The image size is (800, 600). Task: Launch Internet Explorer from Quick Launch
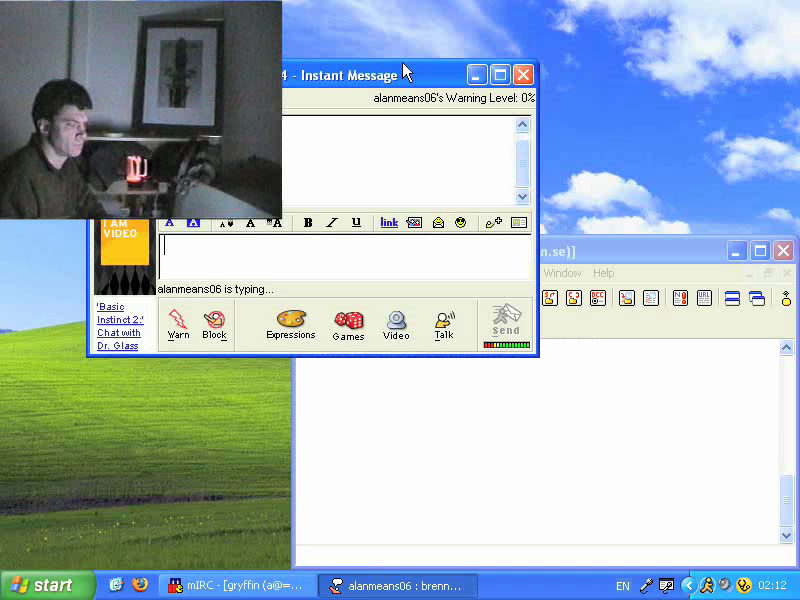click(x=116, y=585)
